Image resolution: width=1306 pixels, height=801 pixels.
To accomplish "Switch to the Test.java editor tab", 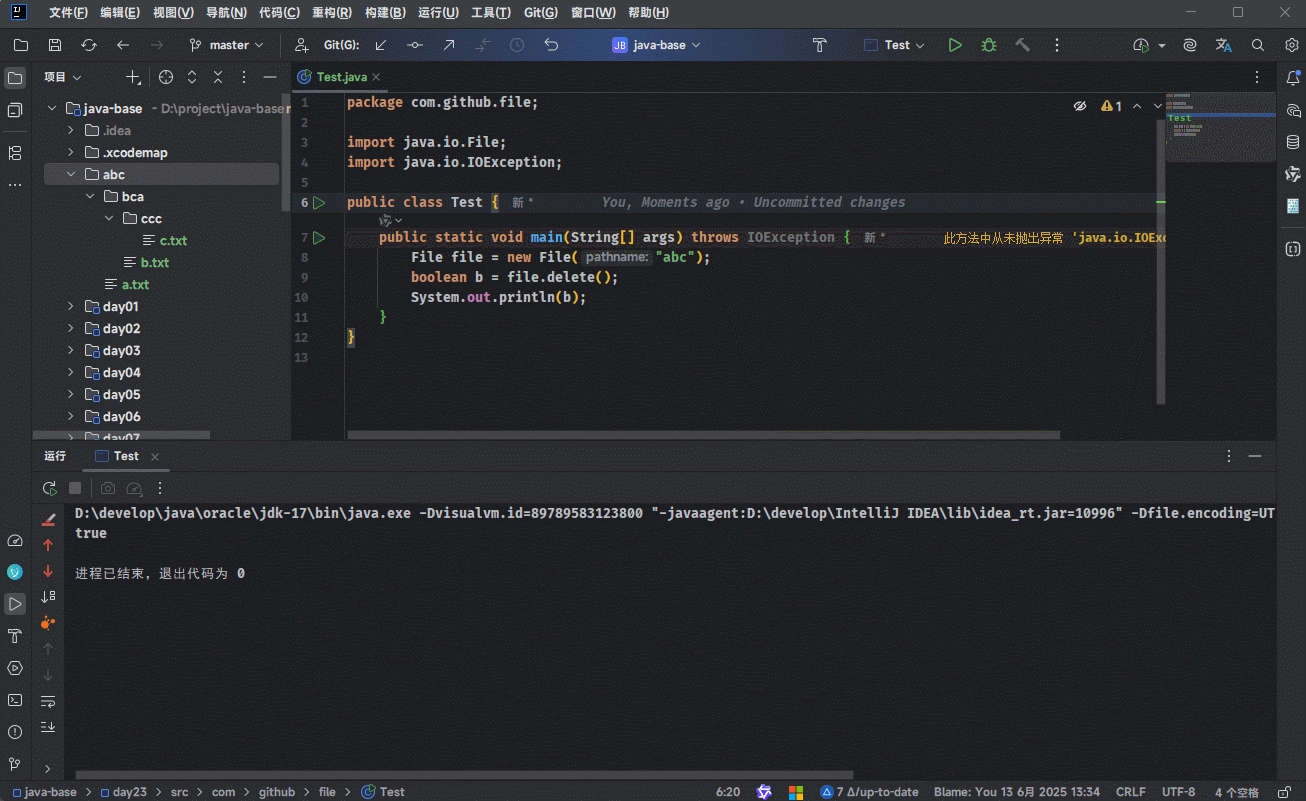I will (341, 77).
